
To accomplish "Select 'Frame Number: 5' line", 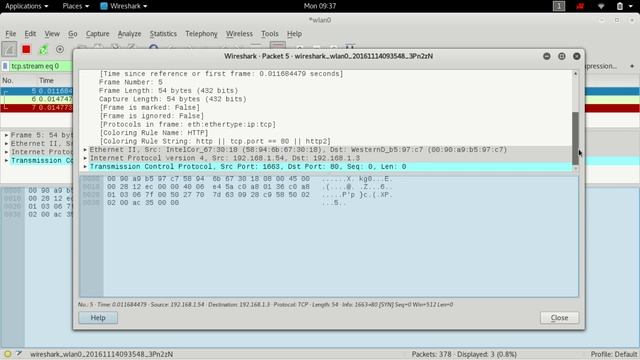I will (131, 82).
